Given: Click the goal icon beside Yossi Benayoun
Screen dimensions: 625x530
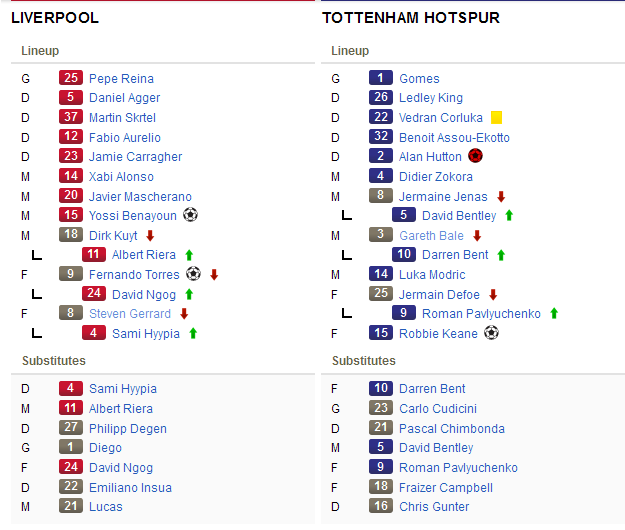Looking at the screenshot, I should click(x=191, y=215).
